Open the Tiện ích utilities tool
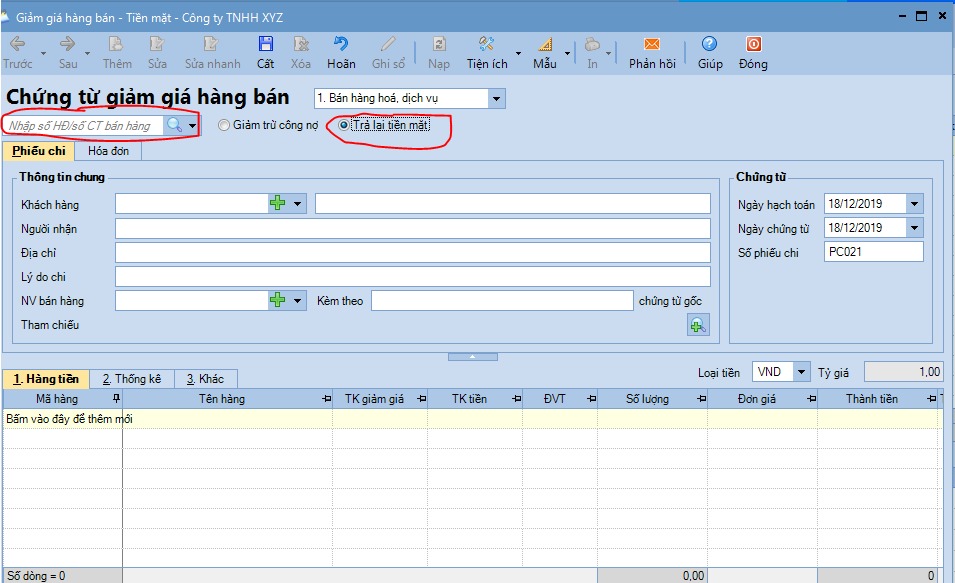Viewport: 955px width, 583px height. pos(487,52)
